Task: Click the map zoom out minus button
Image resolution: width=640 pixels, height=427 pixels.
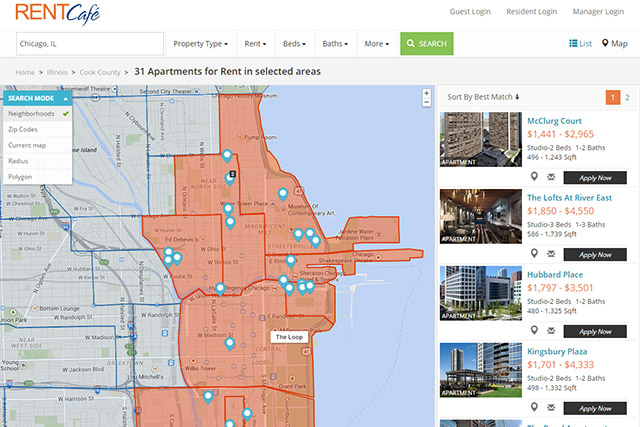Action: point(427,102)
